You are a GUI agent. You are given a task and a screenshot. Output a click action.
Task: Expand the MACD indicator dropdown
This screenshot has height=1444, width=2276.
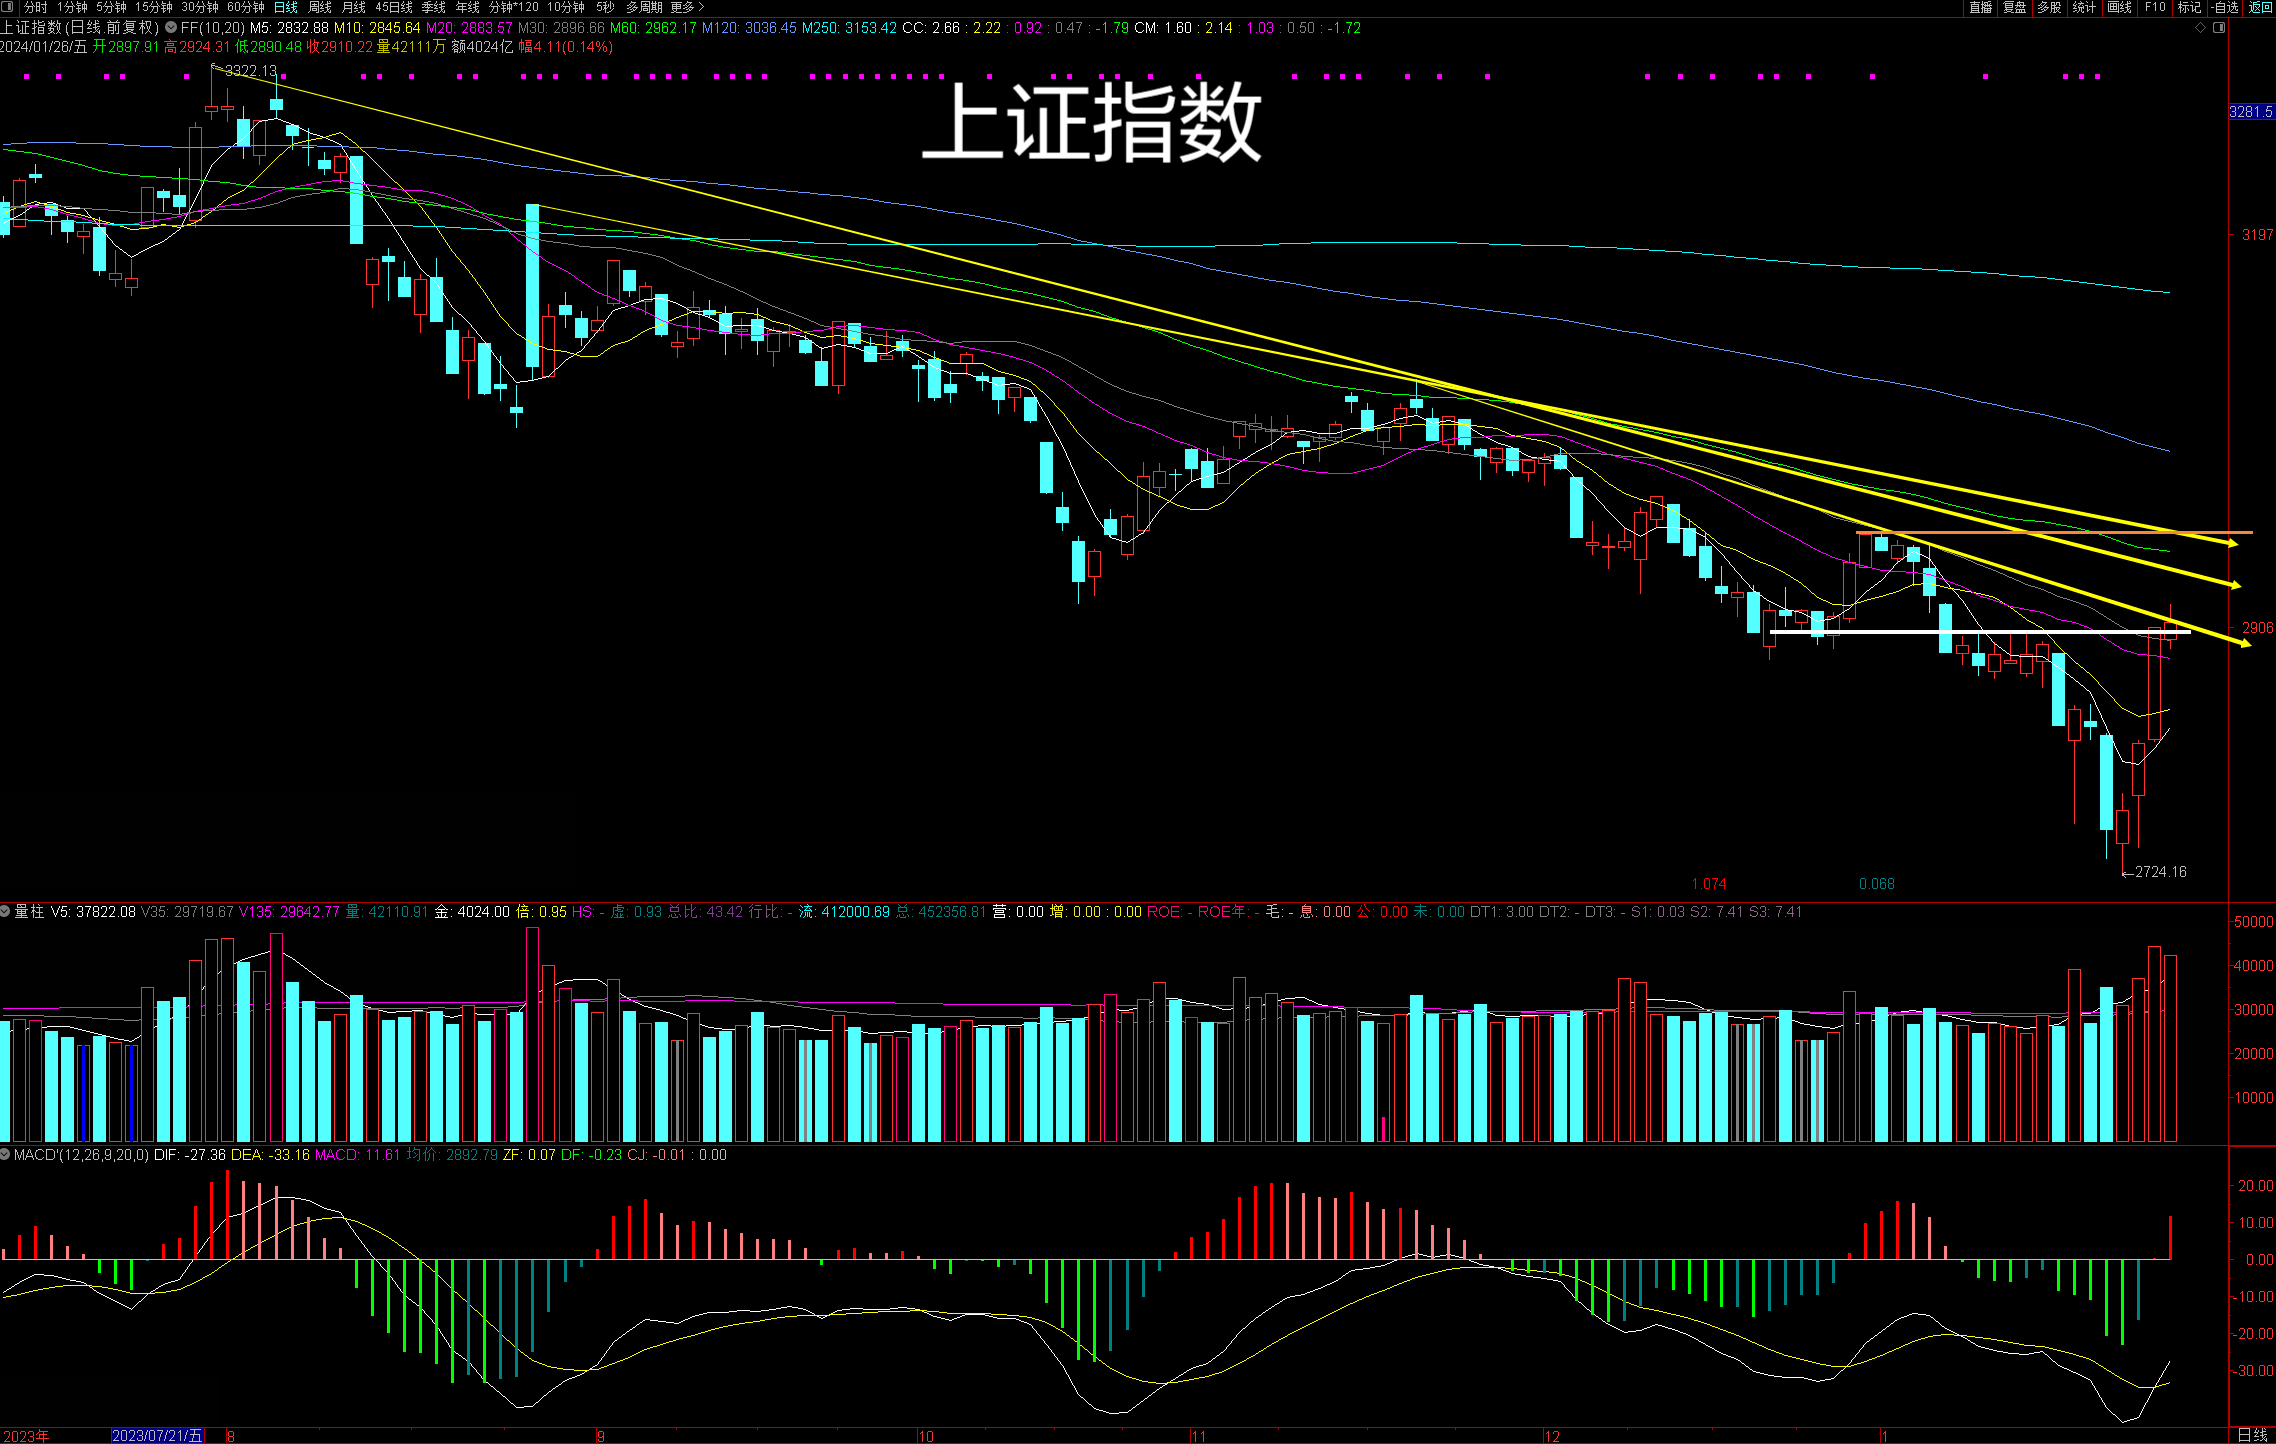[6, 1155]
